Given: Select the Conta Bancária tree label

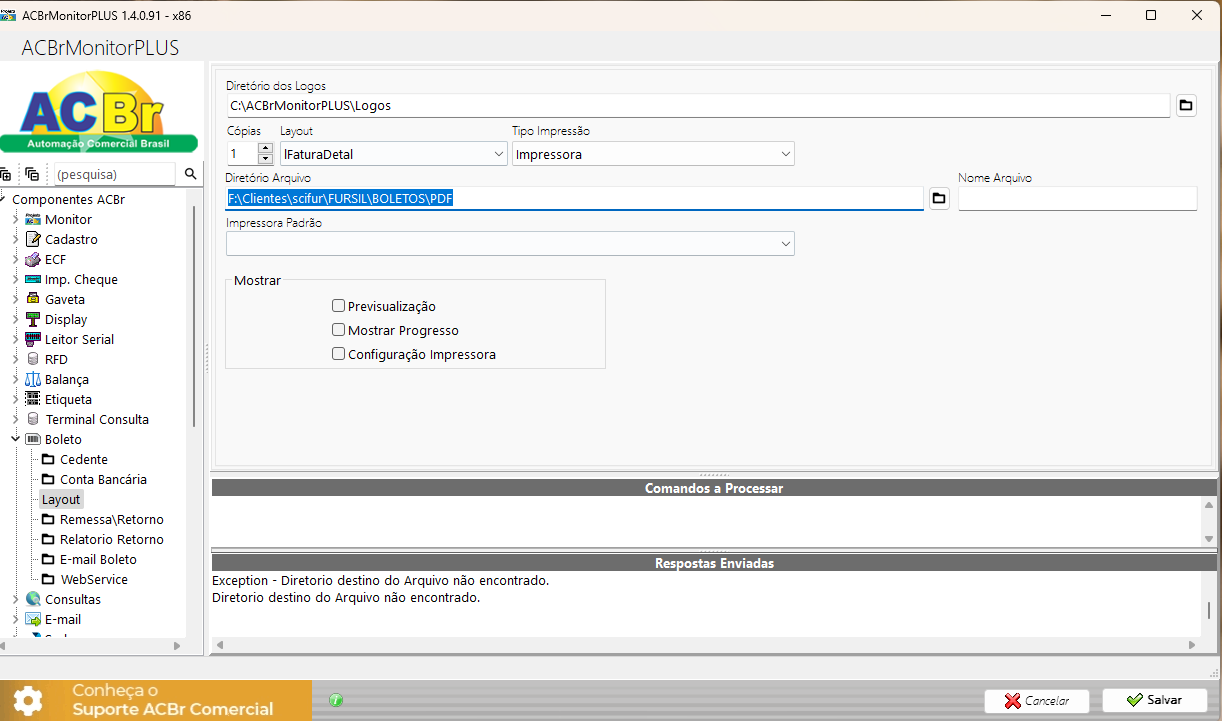Looking at the screenshot, I should point(103,479).
